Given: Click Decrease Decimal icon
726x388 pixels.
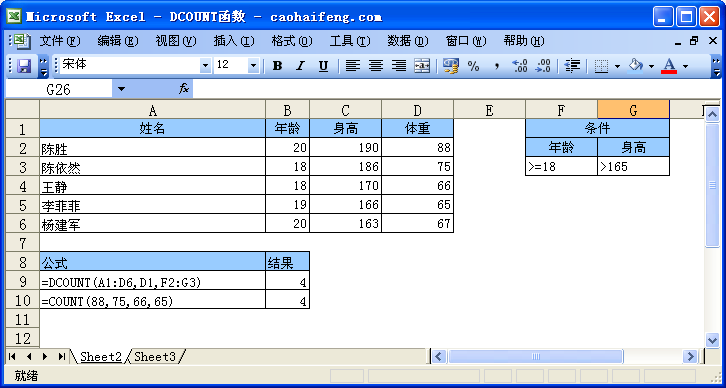Looking at the screenshot, I should point(543,66).
